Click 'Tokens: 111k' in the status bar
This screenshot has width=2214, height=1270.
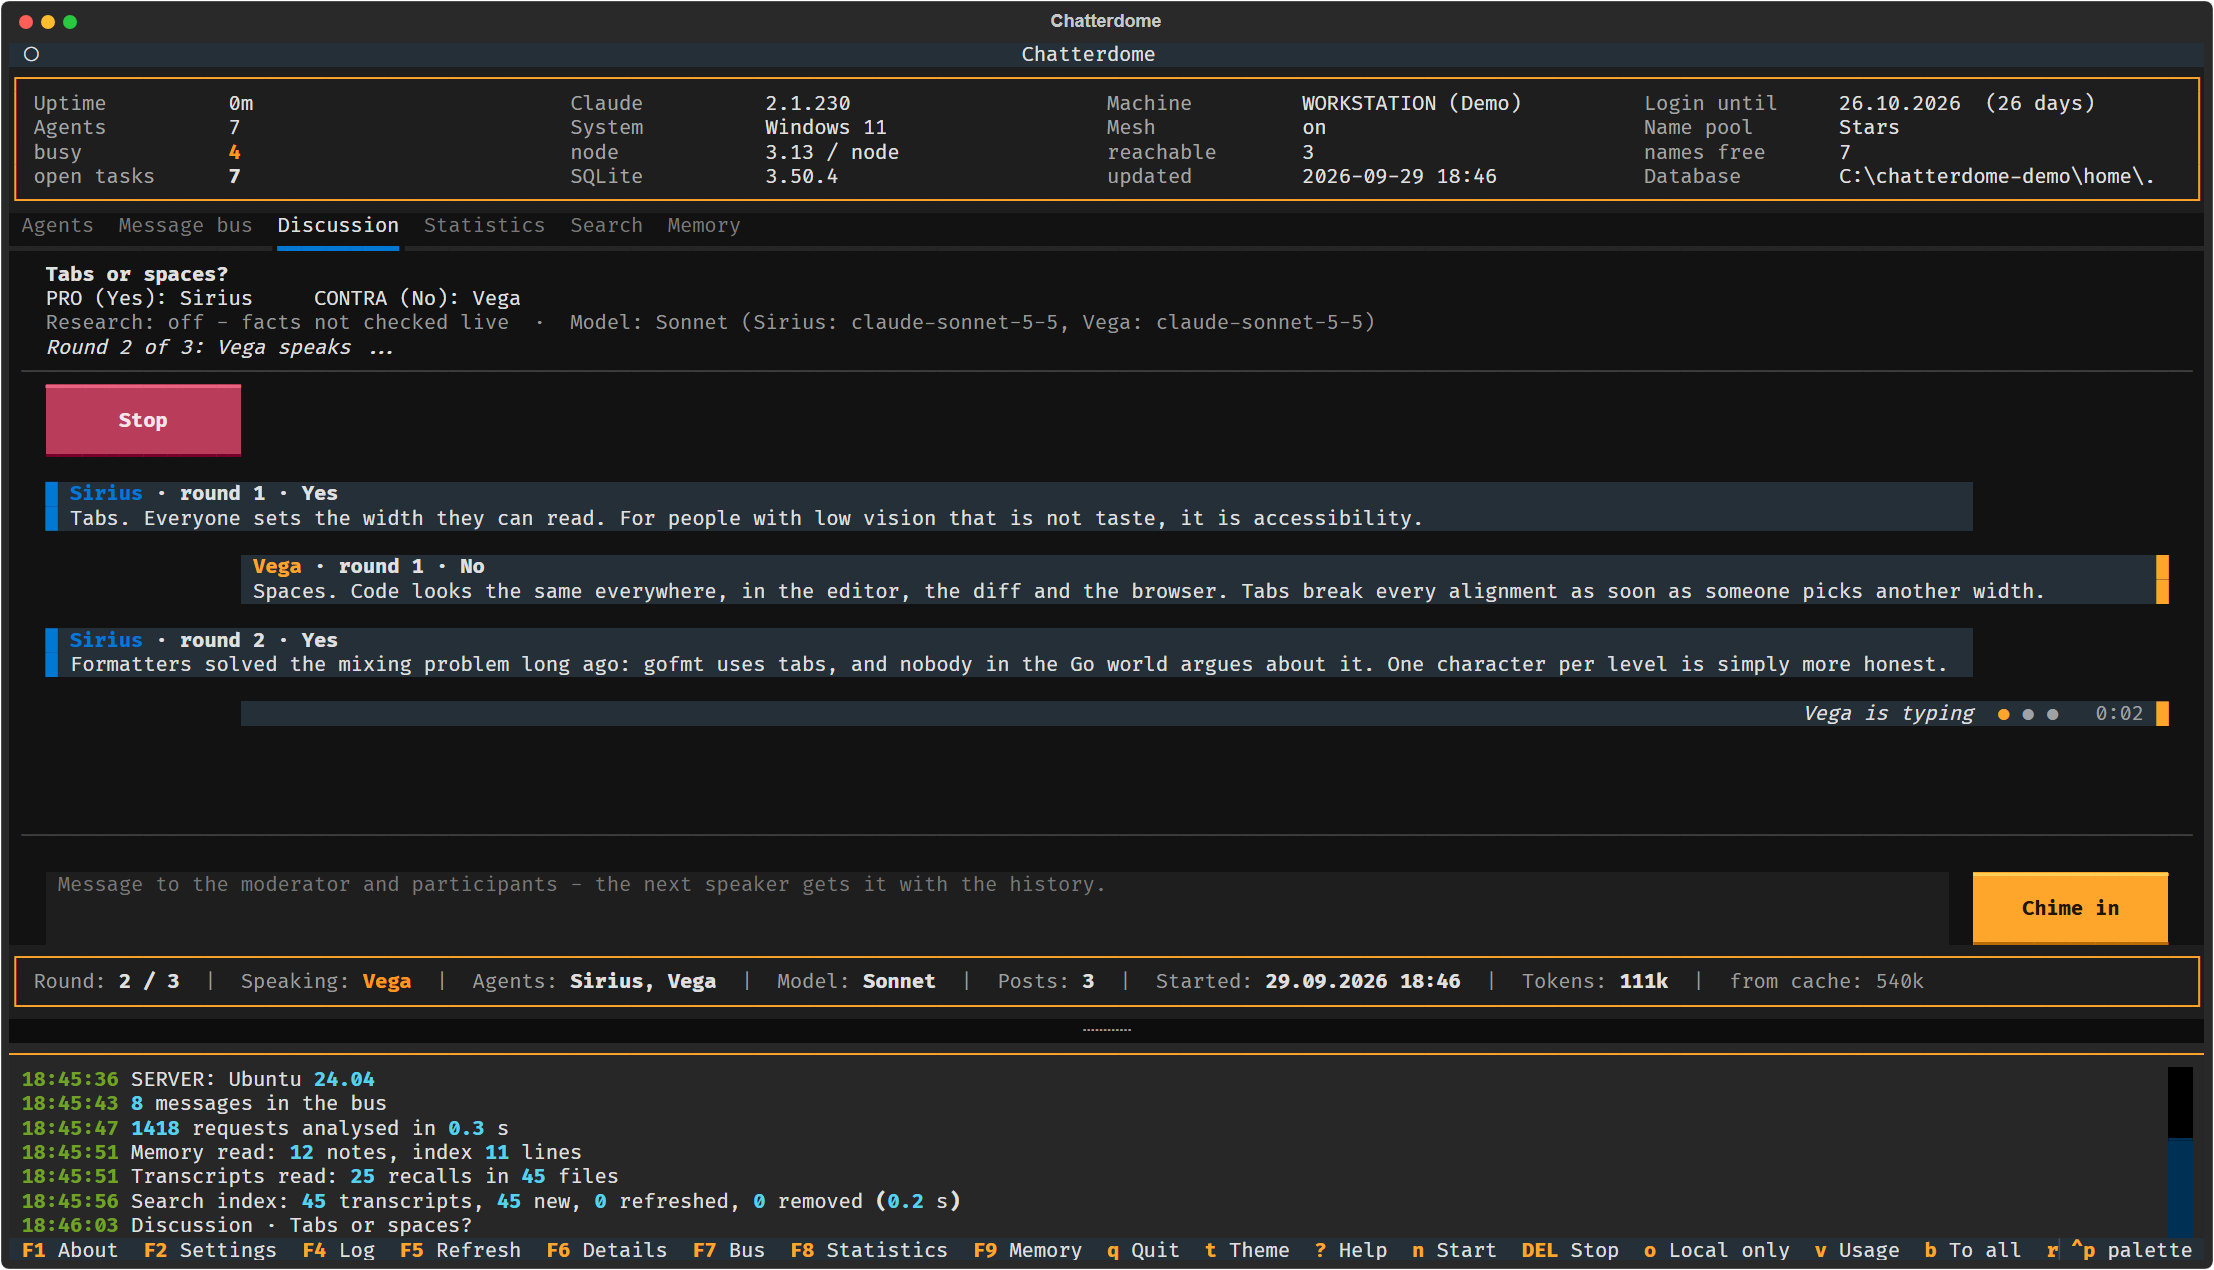point(1595,981)
